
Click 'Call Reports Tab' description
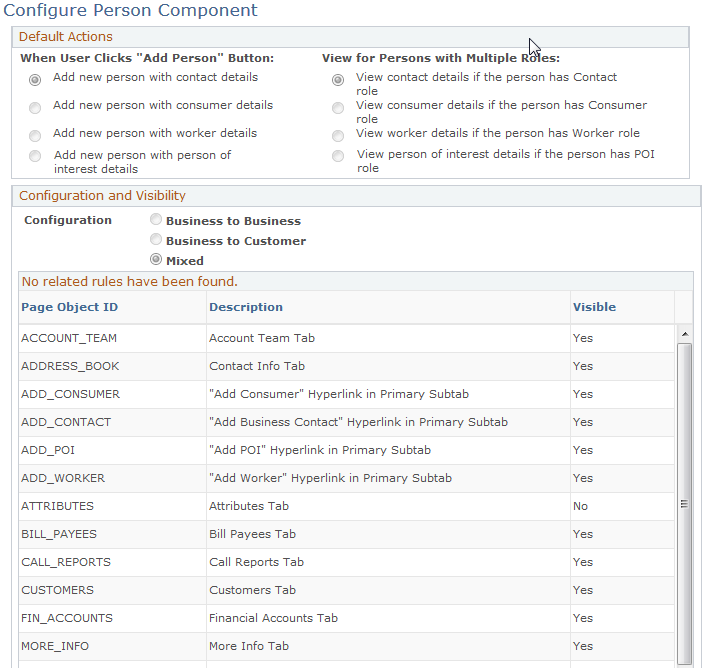tap(257, 562)
